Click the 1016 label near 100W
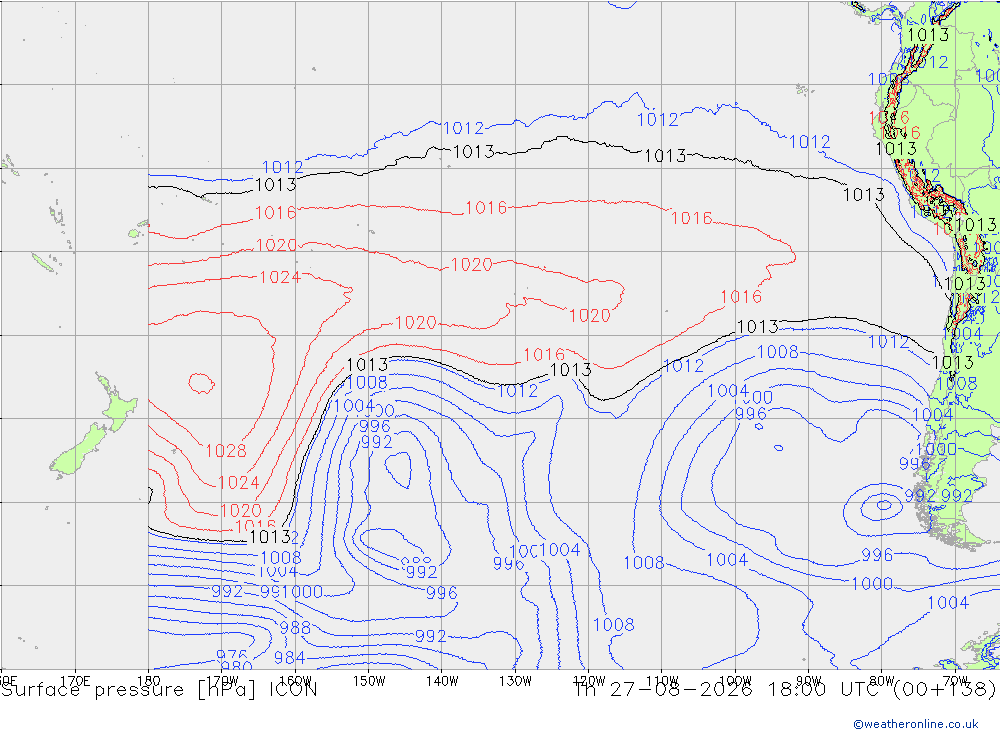The height and width of the screenshot is (733, 1000). pos(741,297)
